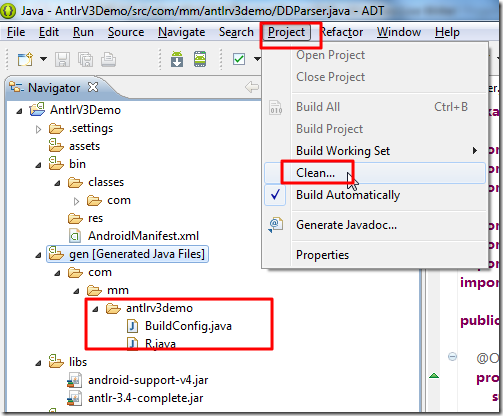Open project Properties menu entry
The height and width of the screenshot is (416, 503).
[322, 255]
